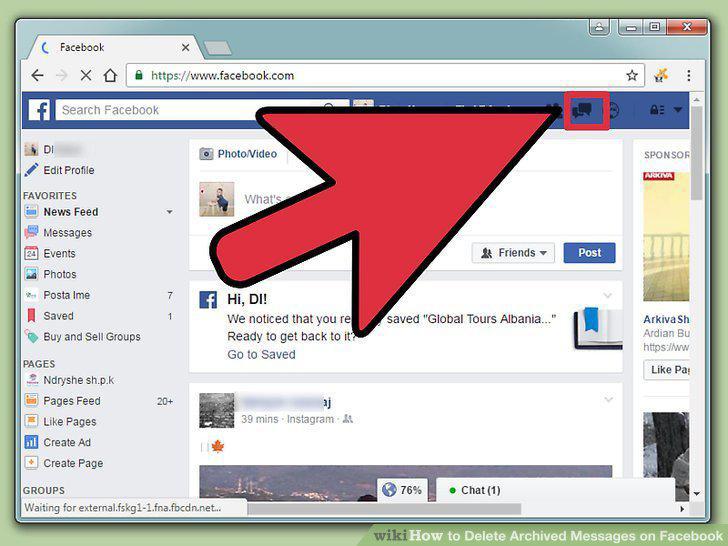Click the facebook.com address bar
728x546 pixels.
click(385, 75)
